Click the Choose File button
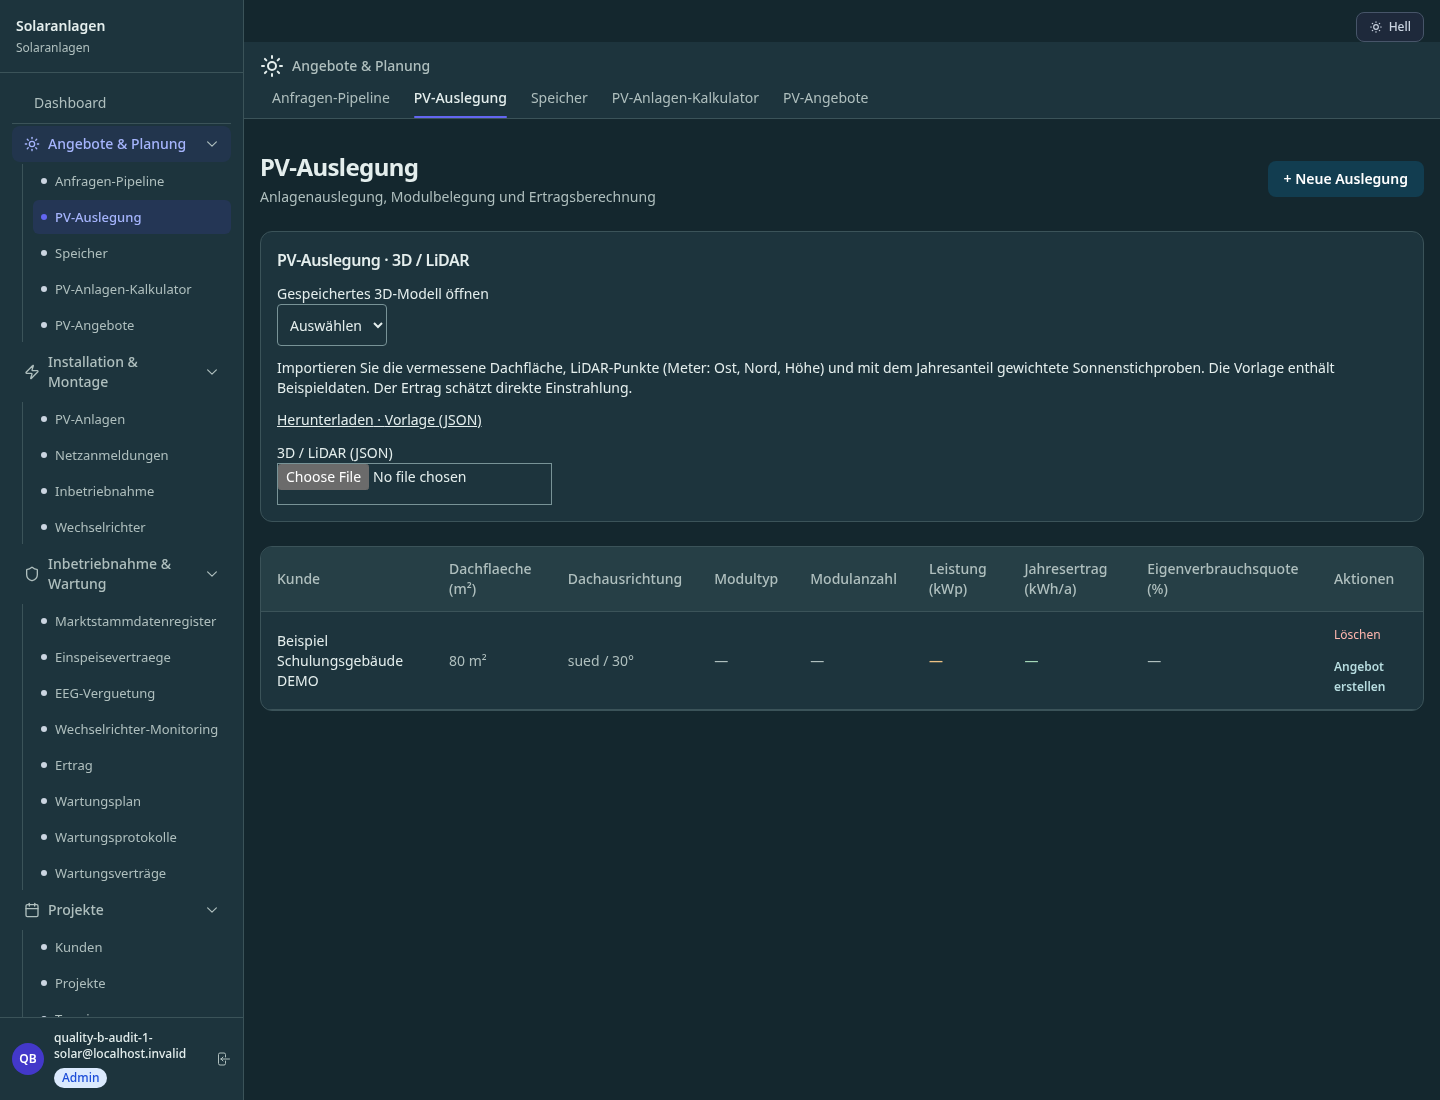This screenshot has height=1100, width=1440. pos(323,477)
